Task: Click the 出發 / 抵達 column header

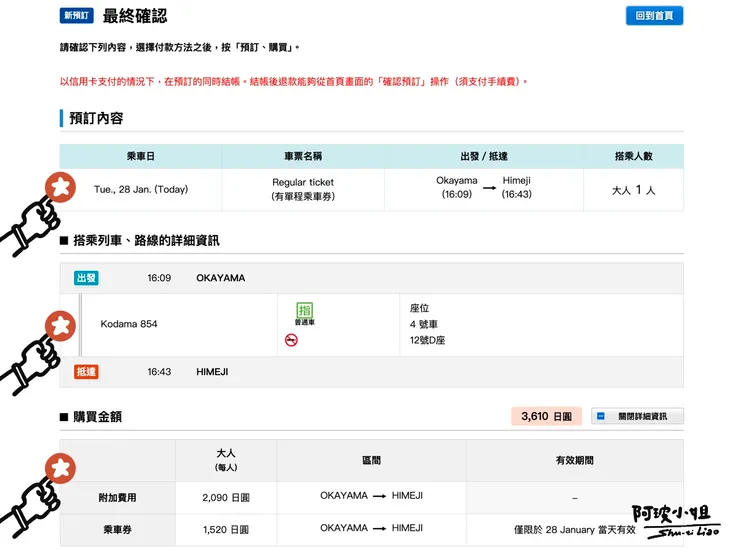Action: point(484,156)
